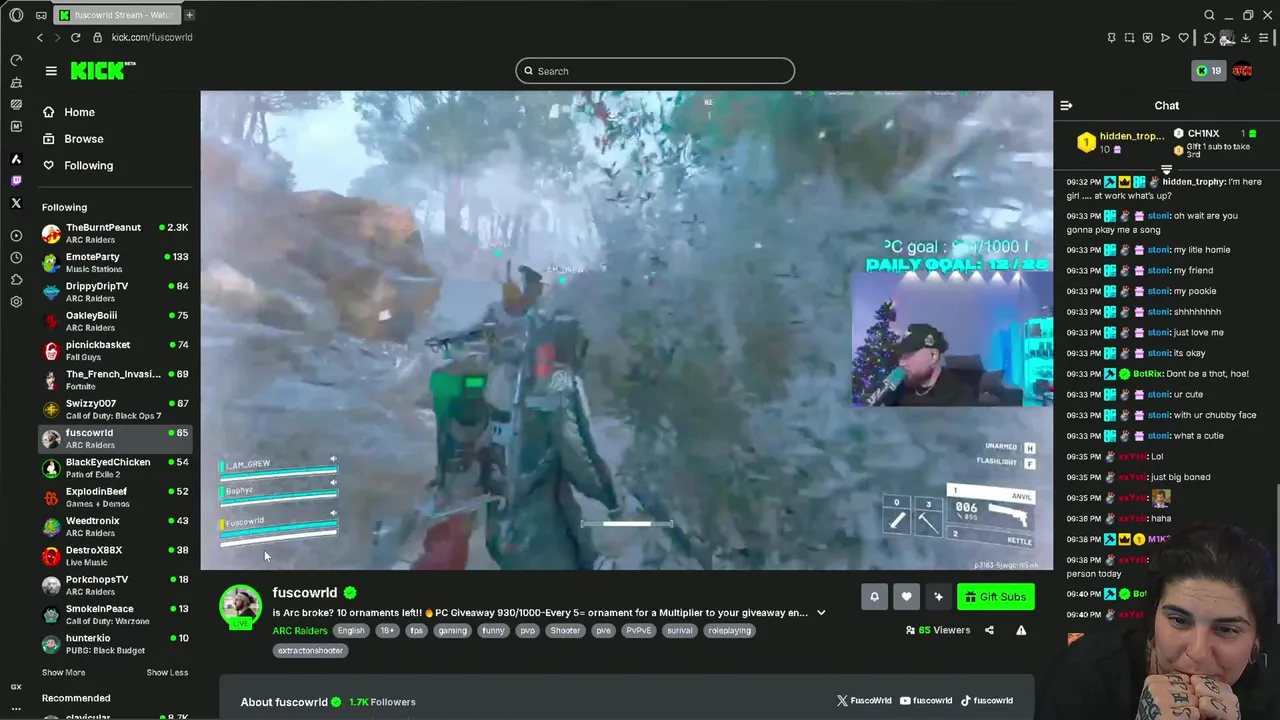
Task: Open fuscowrld YouTube link
Action: tap(925, 701)
